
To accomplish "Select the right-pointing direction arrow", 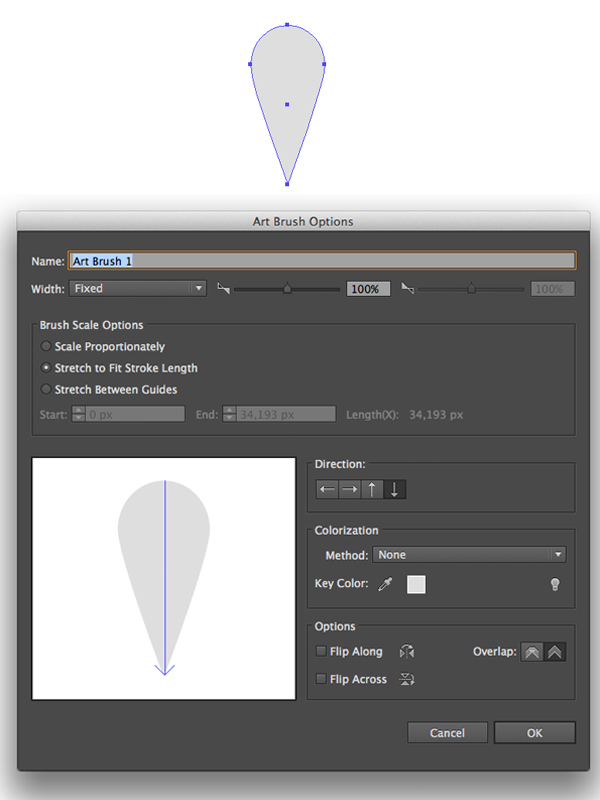I will point(350,489).
